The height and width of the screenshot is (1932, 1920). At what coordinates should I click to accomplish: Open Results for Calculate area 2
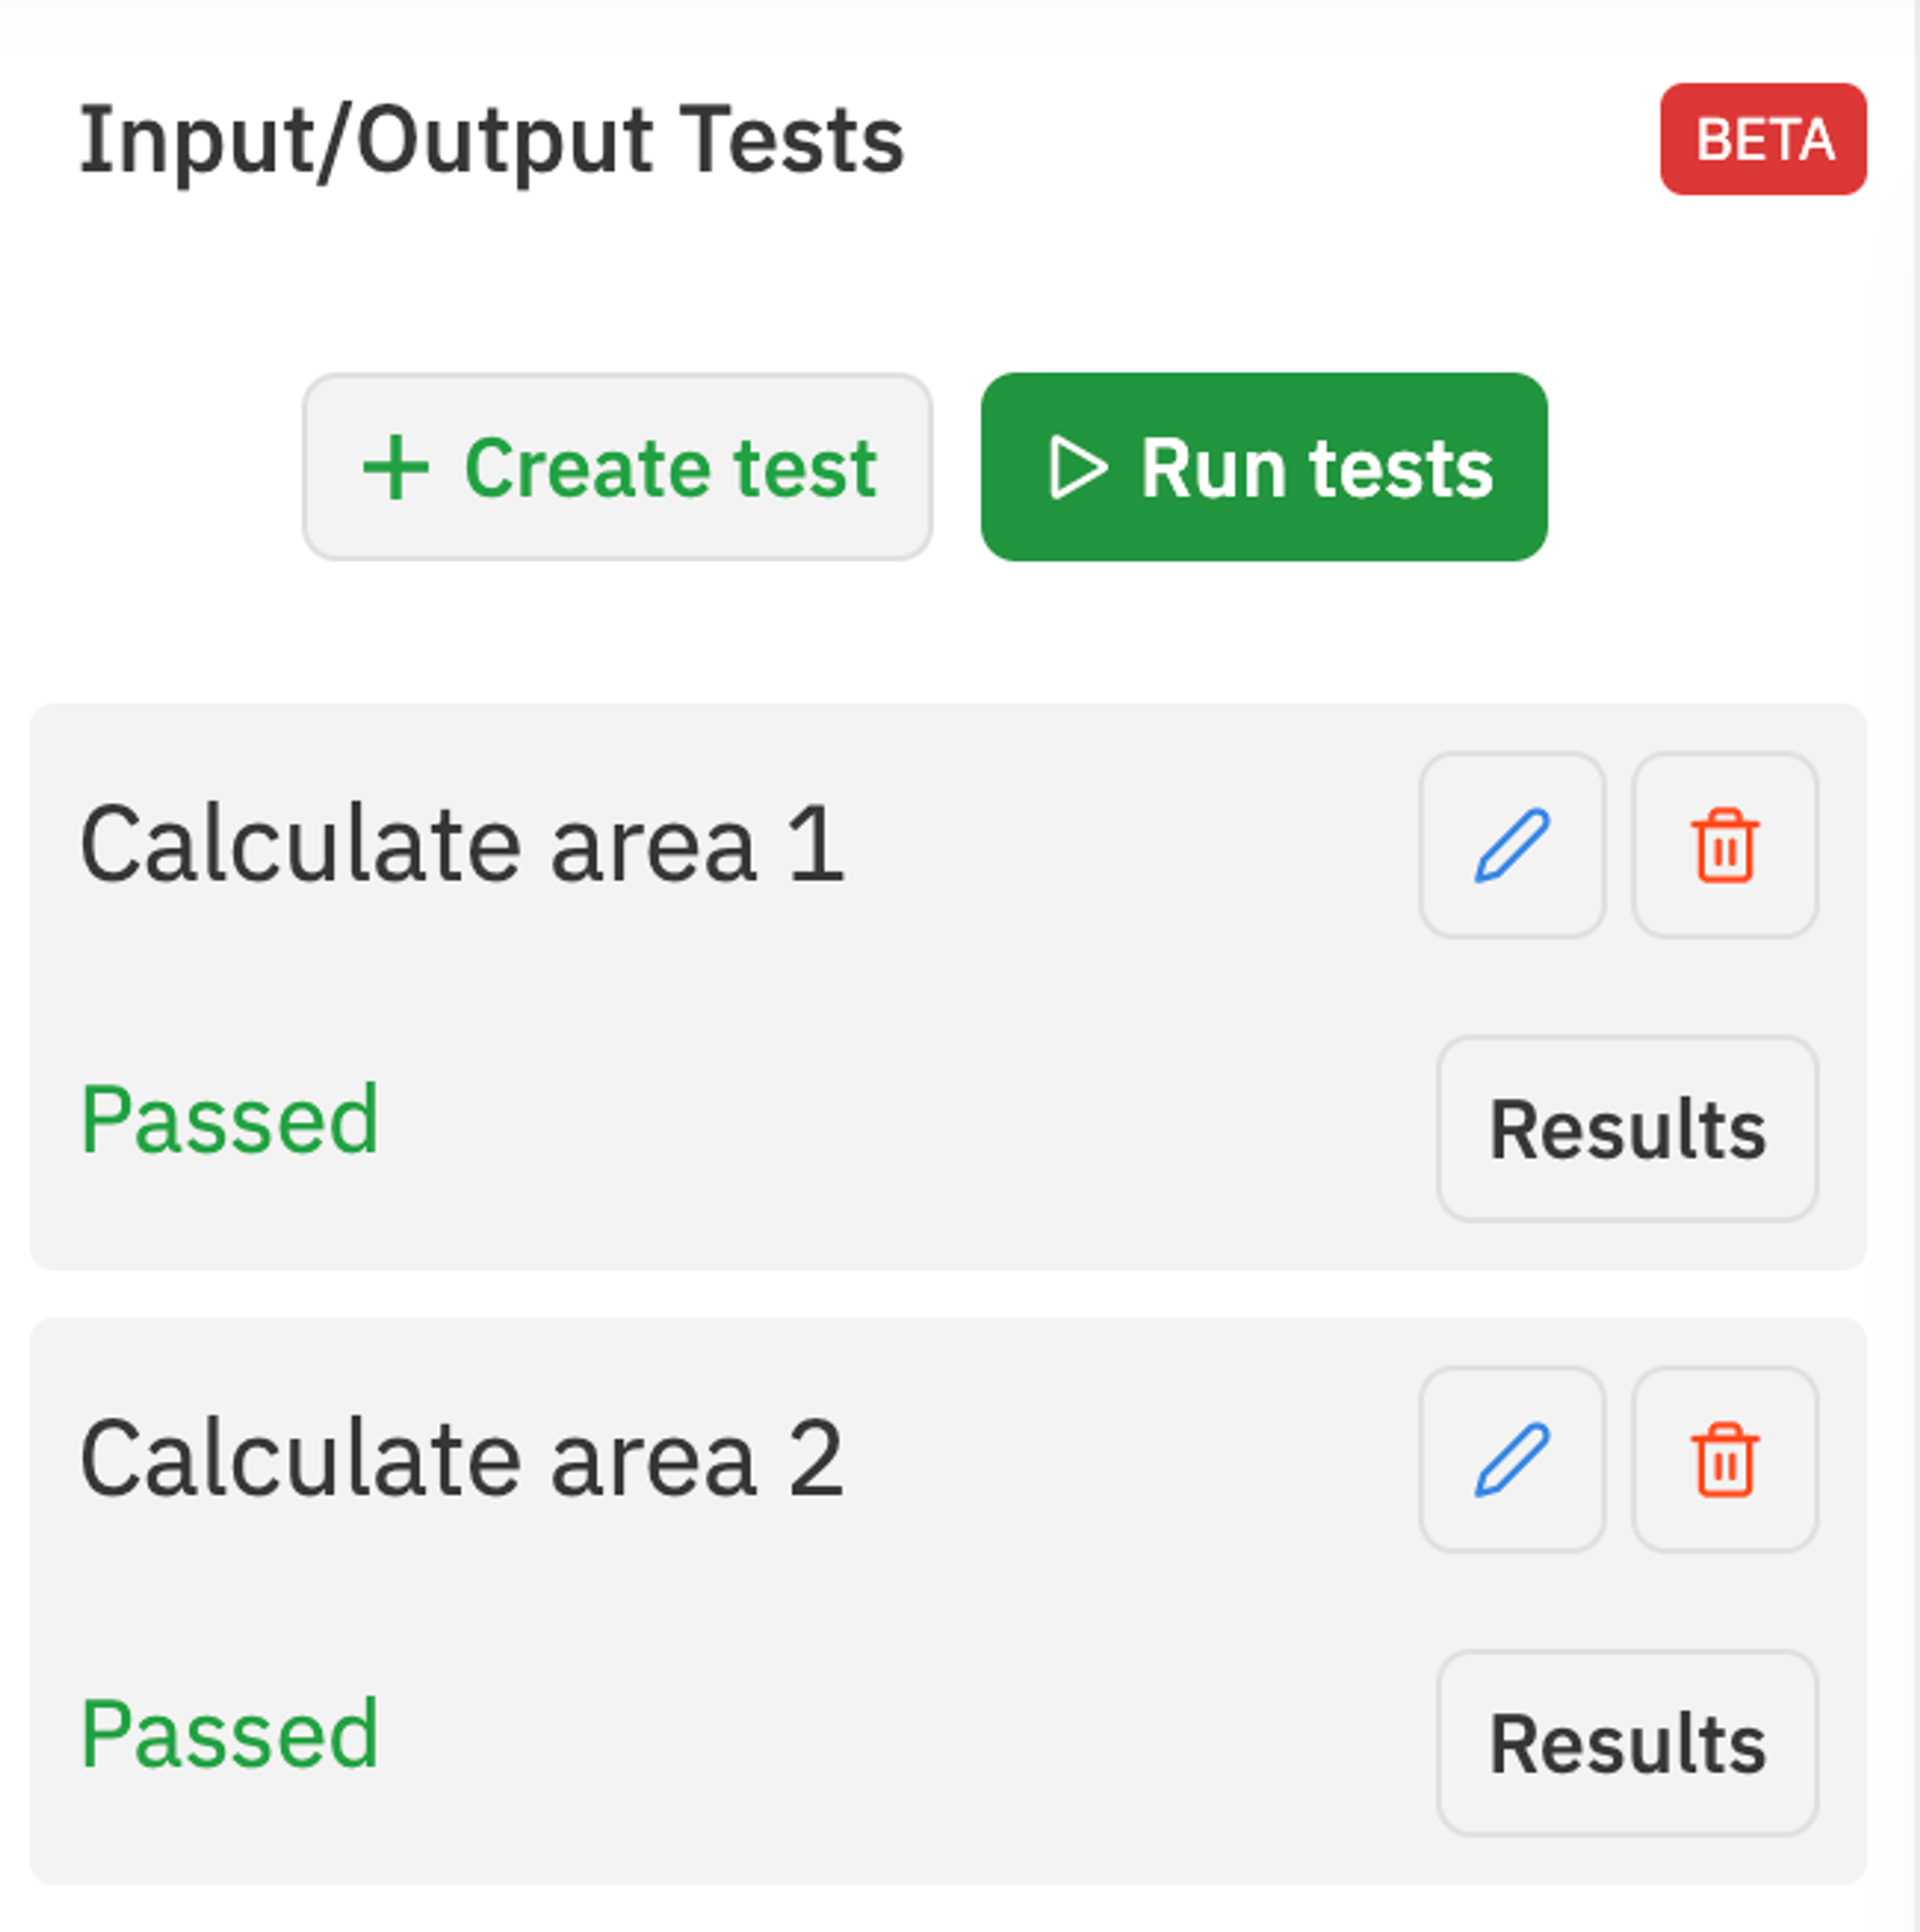tap(1627, 1740)
